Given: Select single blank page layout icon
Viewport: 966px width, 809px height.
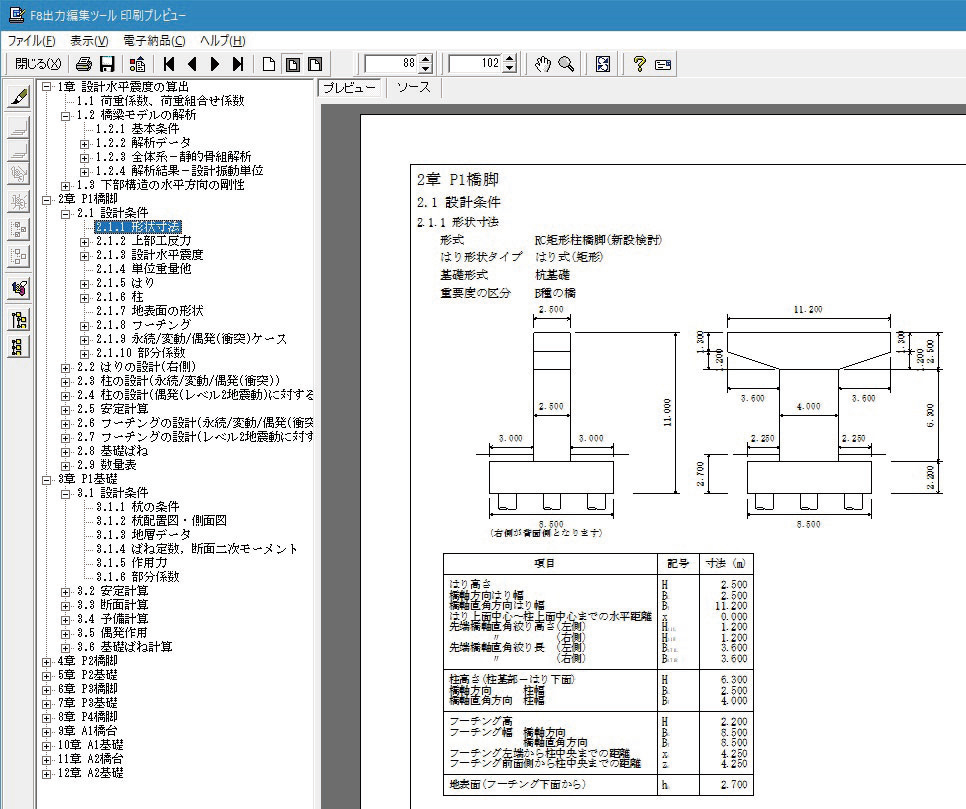Looking at the screenshot, I should pyautogui.click(x=269, y=64).
